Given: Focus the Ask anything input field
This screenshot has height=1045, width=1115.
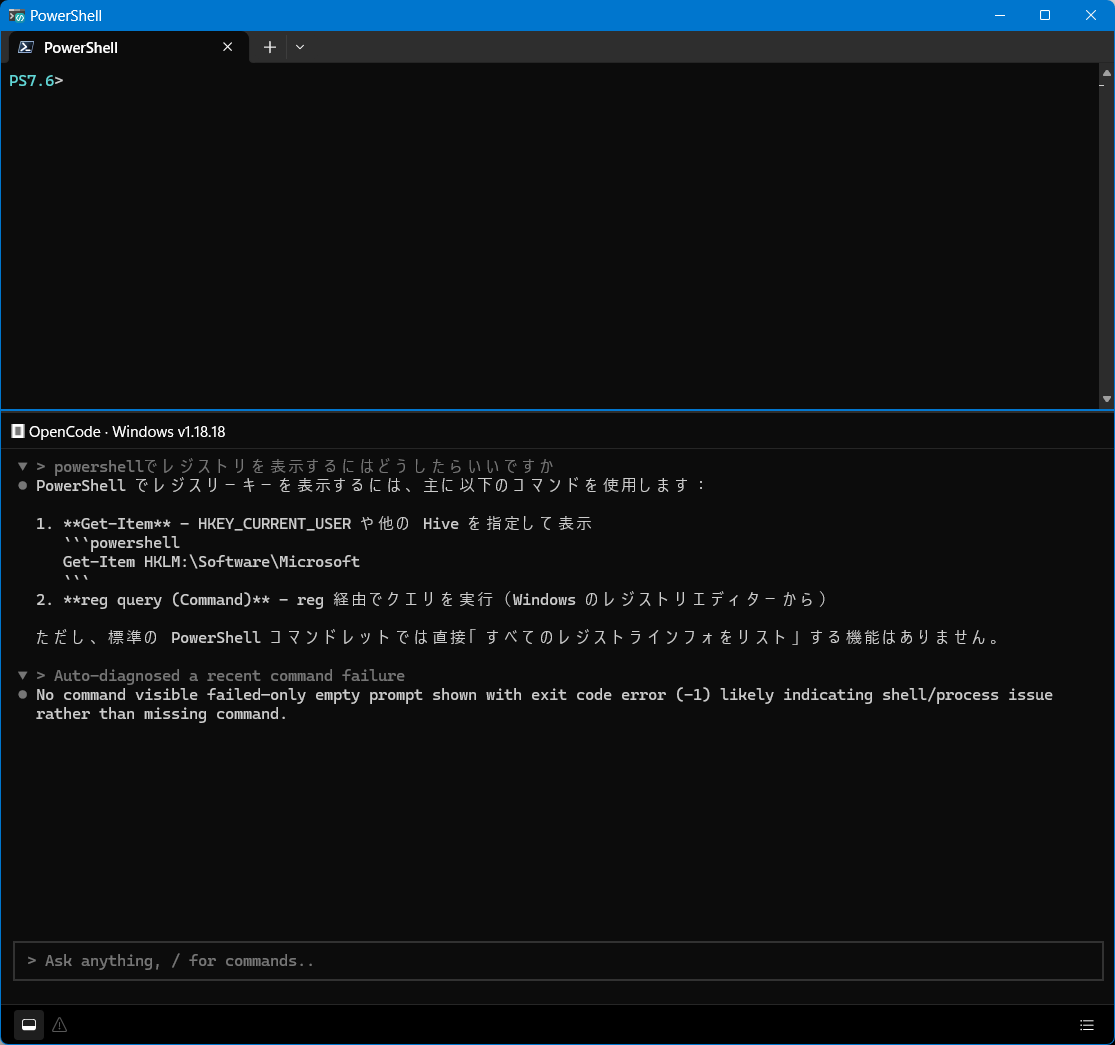Looking at the screenshot, I should (558, 960).
